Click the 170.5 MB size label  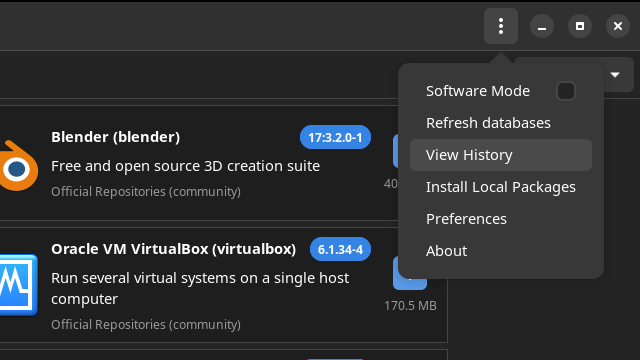(410, 305)
